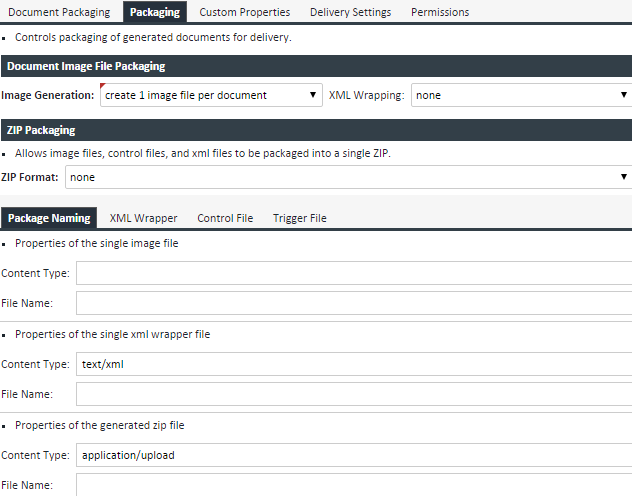632x496 pixels.
Task: Click the Document Image File Packaging header
Action: coord(86,66)
